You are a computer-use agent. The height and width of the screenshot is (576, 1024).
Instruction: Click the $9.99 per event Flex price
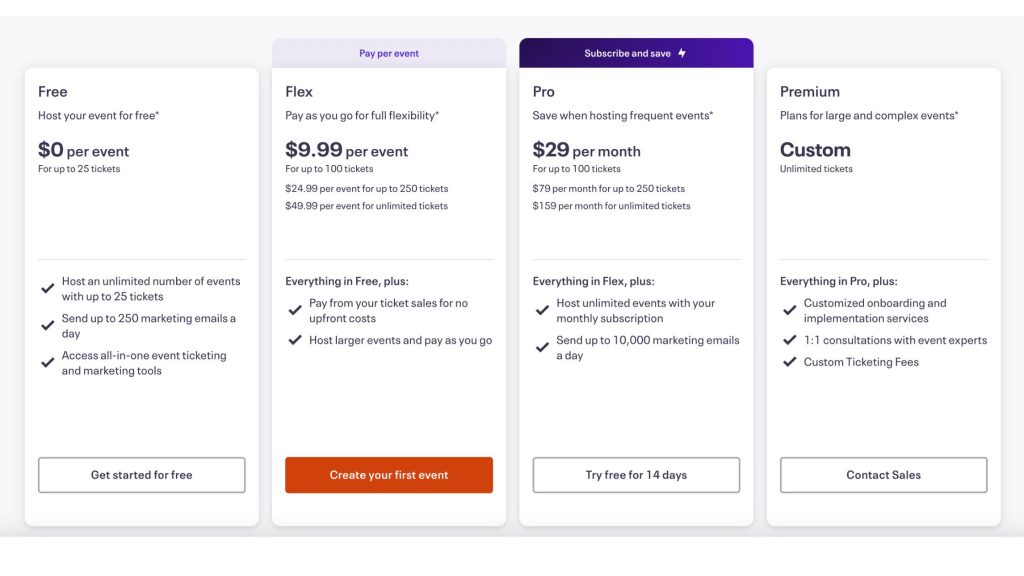tap(346, 150)
